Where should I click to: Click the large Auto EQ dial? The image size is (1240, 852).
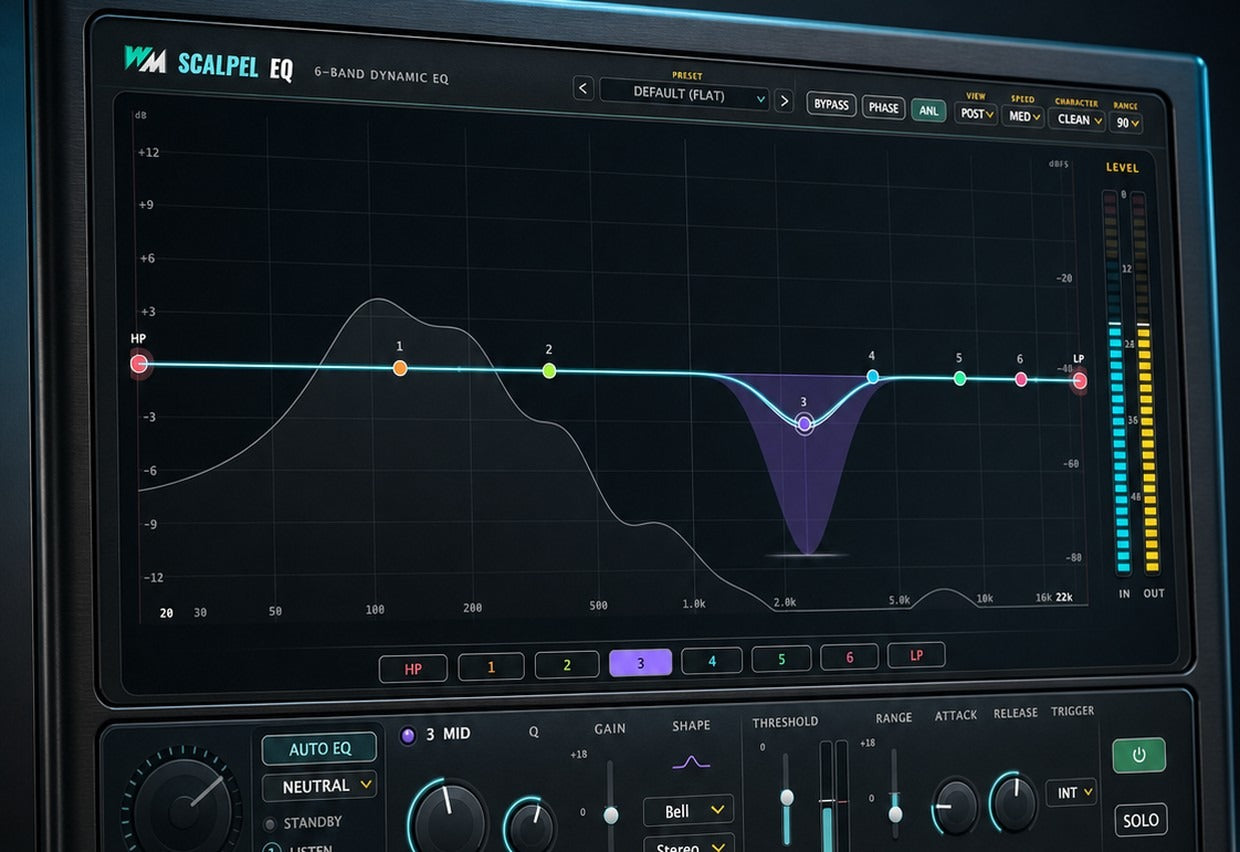[184, 806]
